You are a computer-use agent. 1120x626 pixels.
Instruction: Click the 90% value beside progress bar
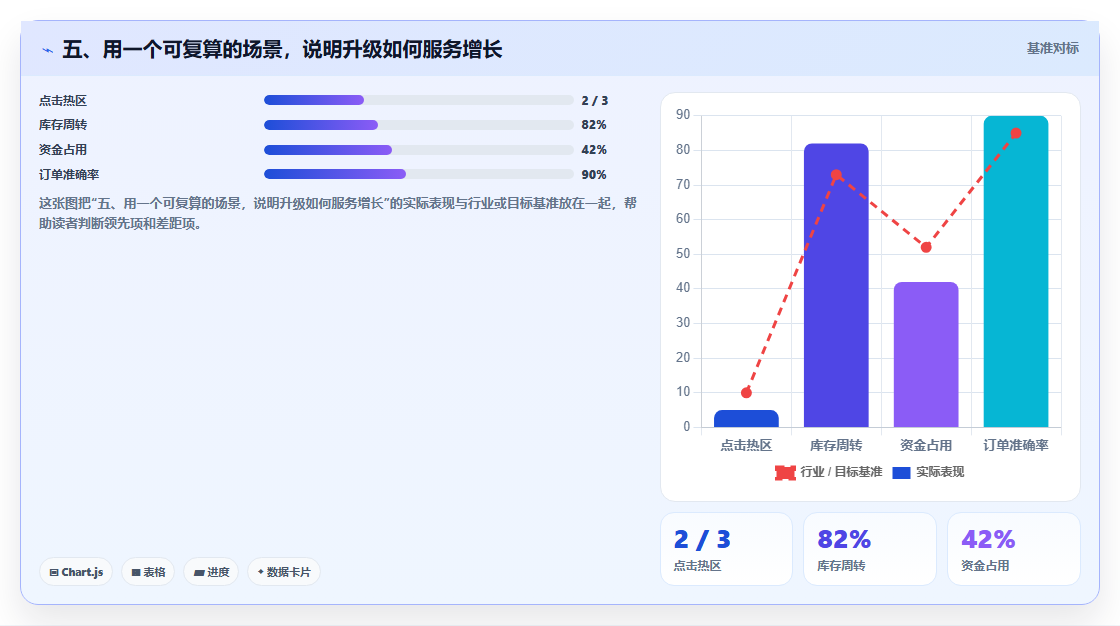(594, 175)
